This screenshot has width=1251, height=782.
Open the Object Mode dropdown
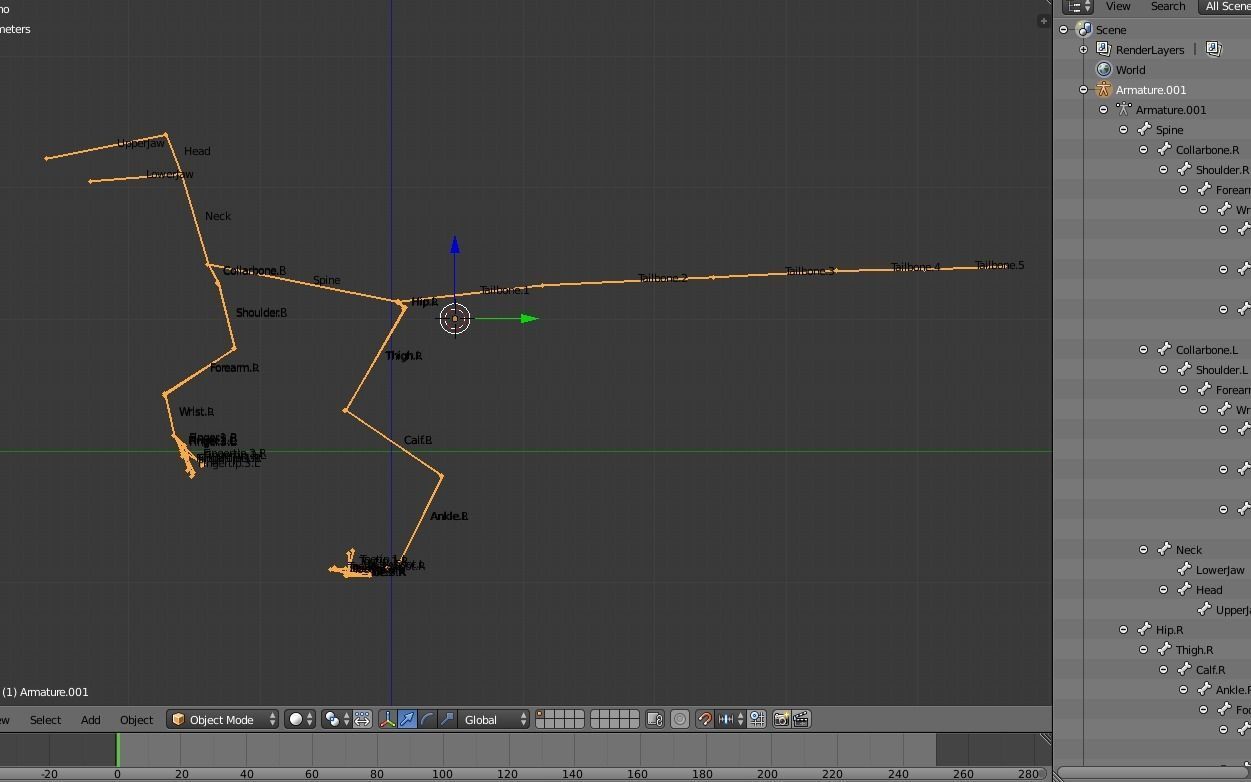(222, 719)
